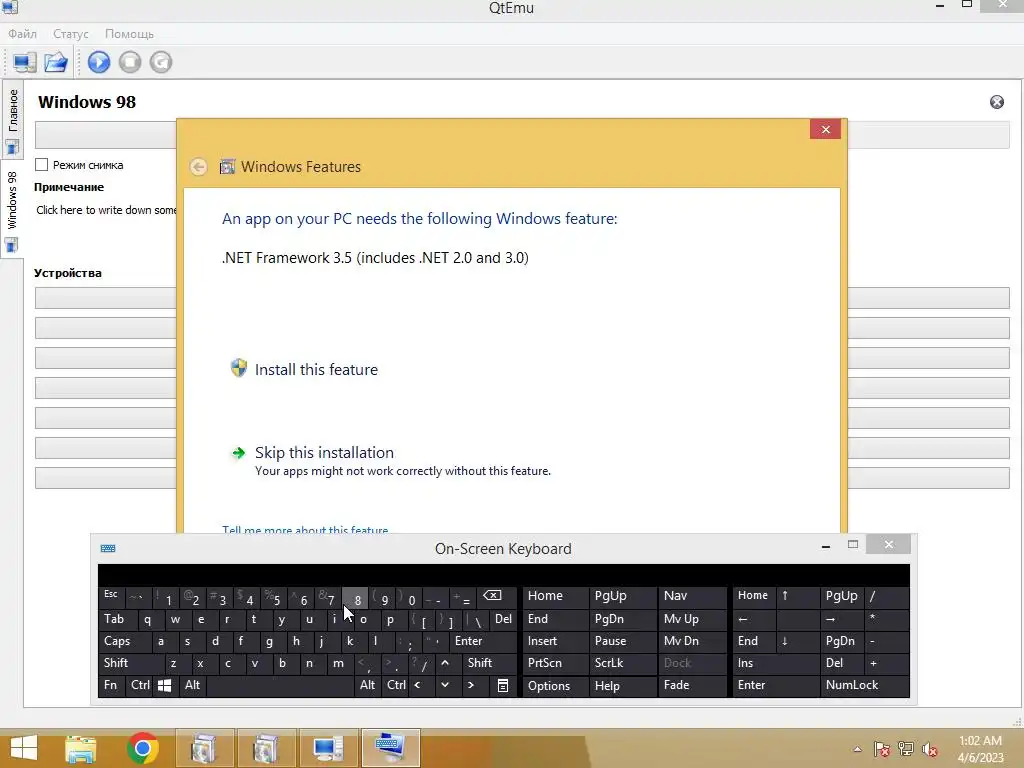
Task: Toggle the Fn key on On-Screen Keyboard
Action: click(x=112, y=685)
